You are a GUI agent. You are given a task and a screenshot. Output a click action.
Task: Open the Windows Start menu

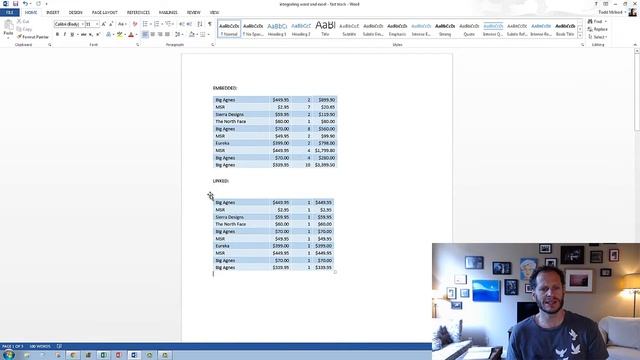coord(9,355)
